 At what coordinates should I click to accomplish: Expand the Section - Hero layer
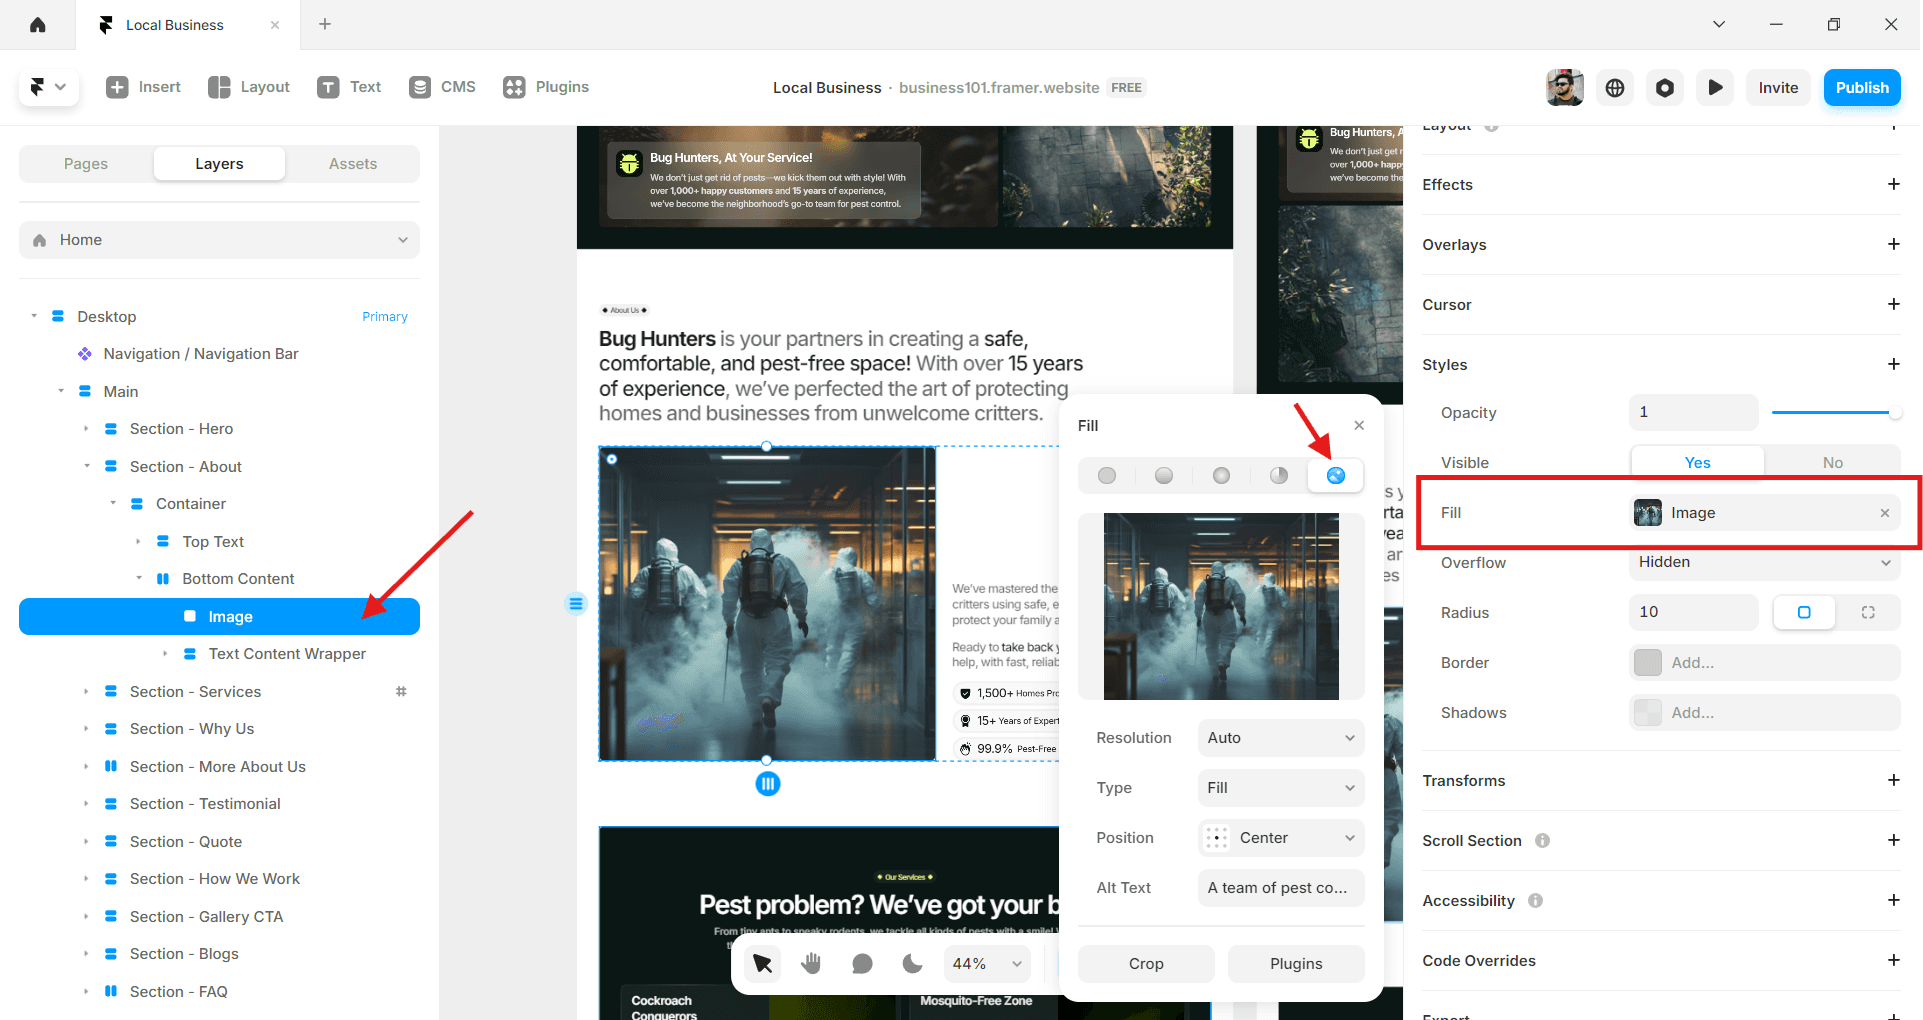pyautogui.click(x=86, y=429)
